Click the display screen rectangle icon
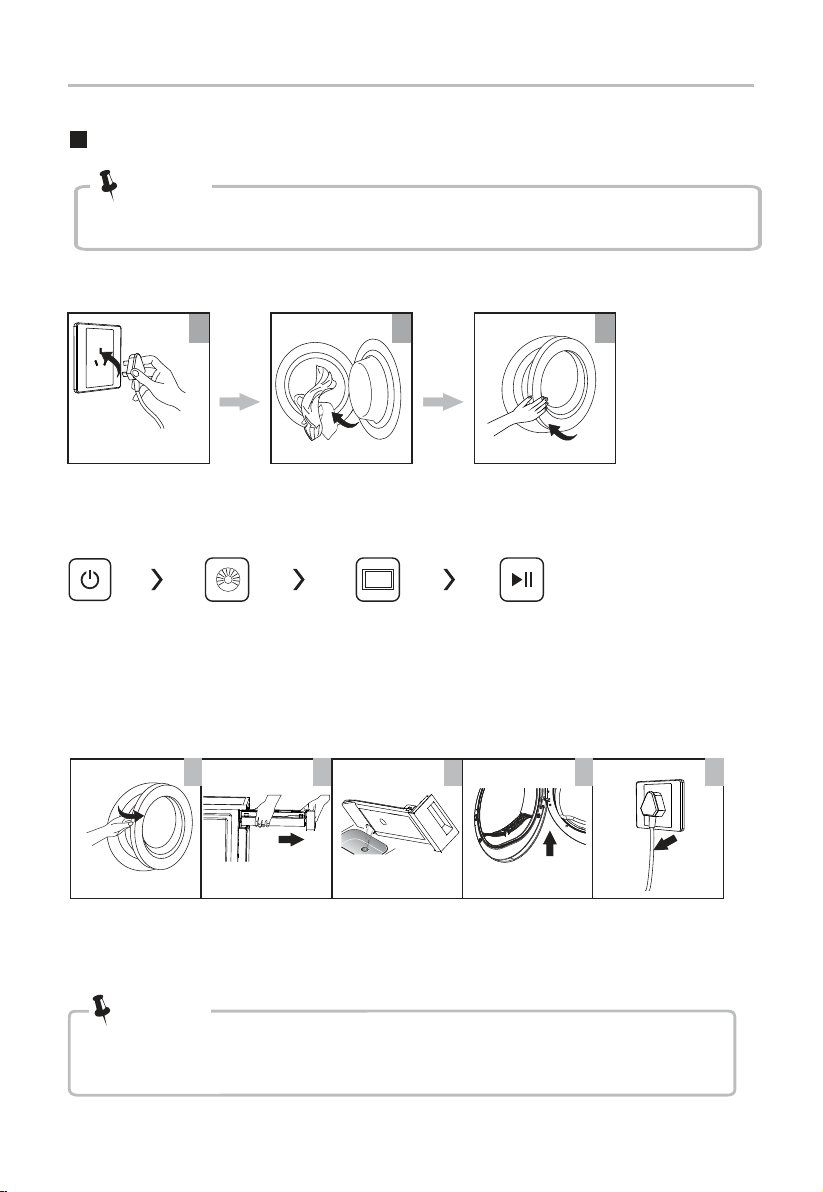This screenshot has width=823, height=1192. tap(378, 580)
